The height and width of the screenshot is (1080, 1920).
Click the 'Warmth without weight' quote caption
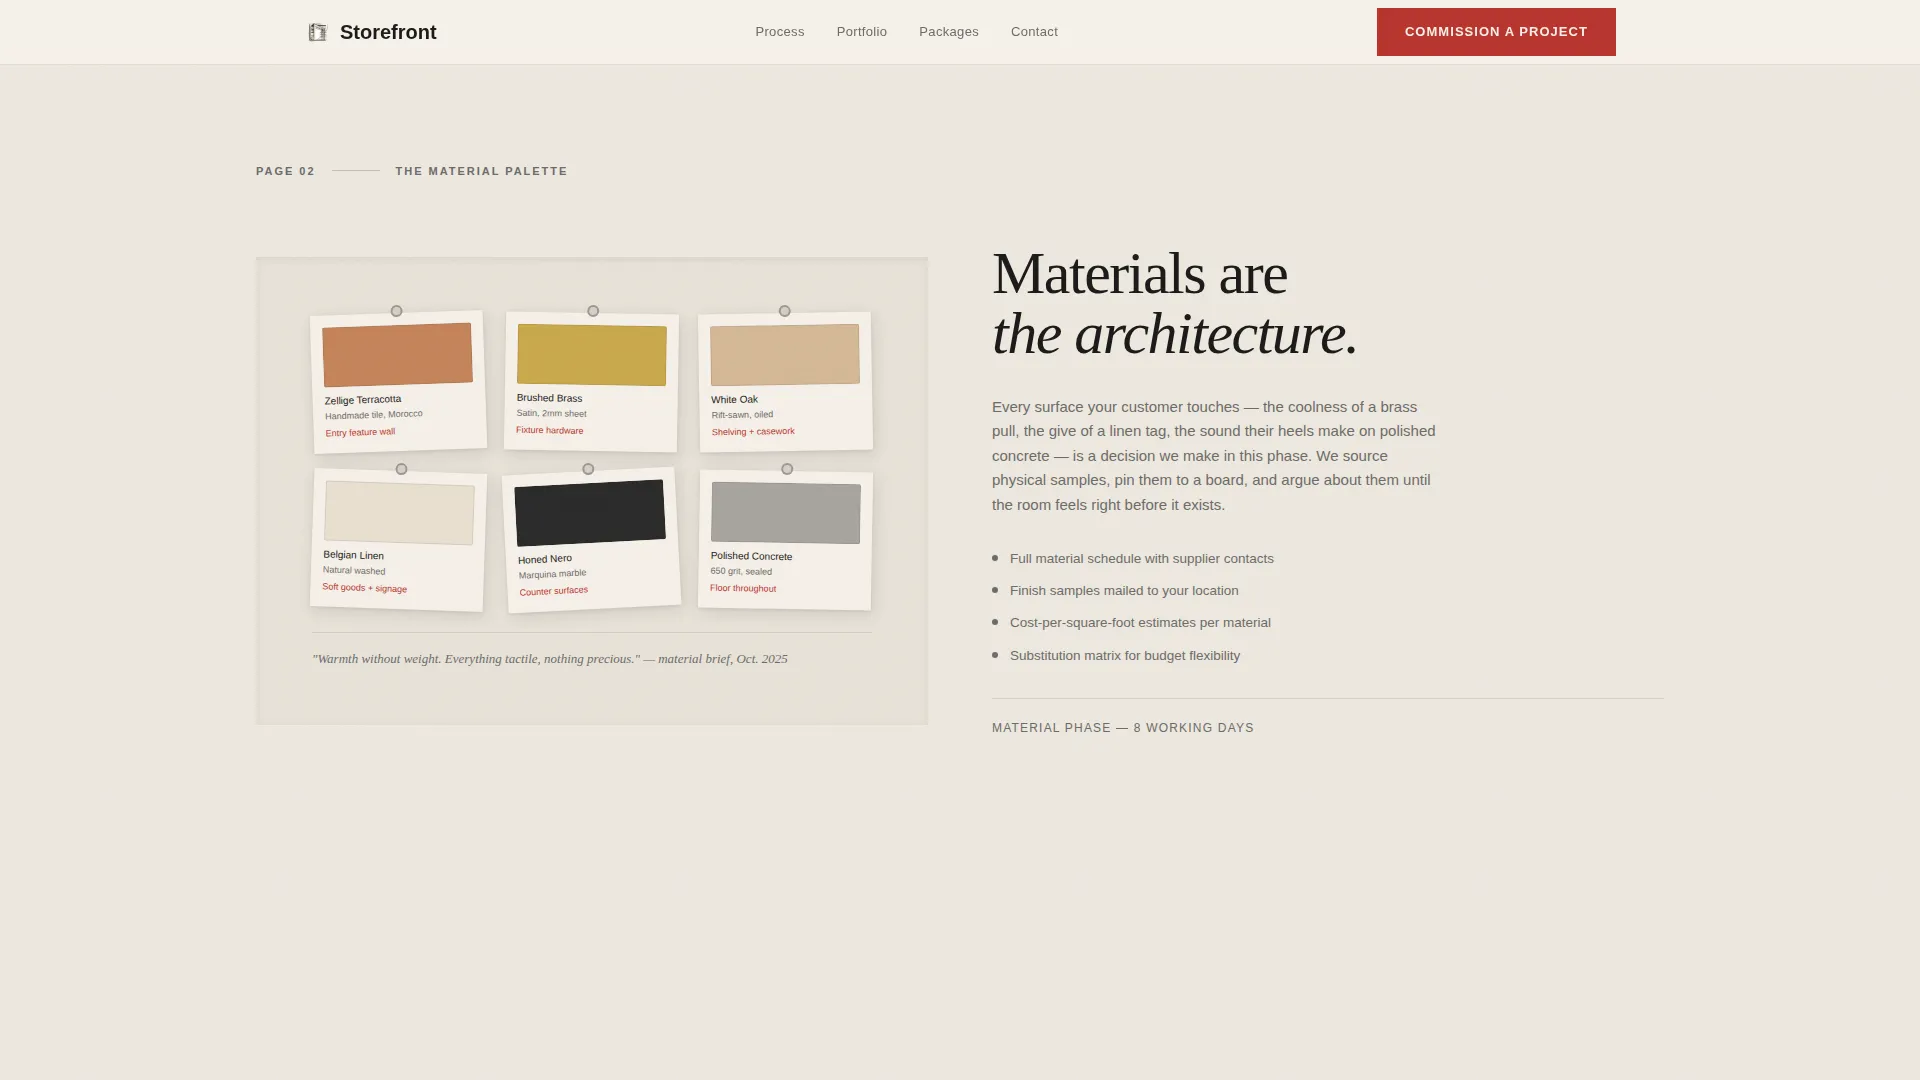pyautogui.click(x=550, y=659)
